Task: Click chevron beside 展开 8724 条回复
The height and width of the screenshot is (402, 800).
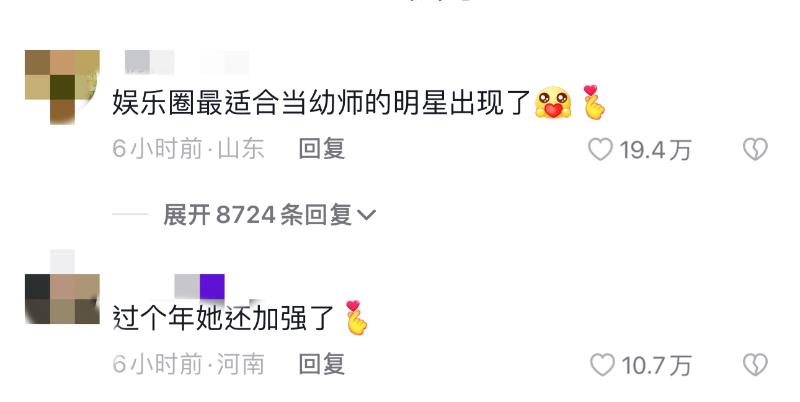Action: point(366,215)
